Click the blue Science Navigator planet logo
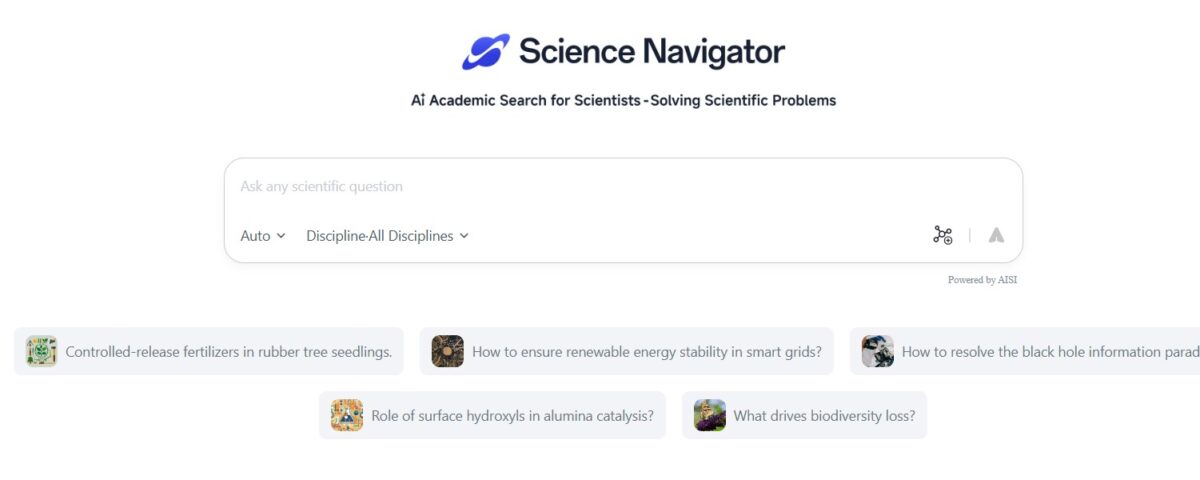The image size is (1200, 480). click(486, 51)
